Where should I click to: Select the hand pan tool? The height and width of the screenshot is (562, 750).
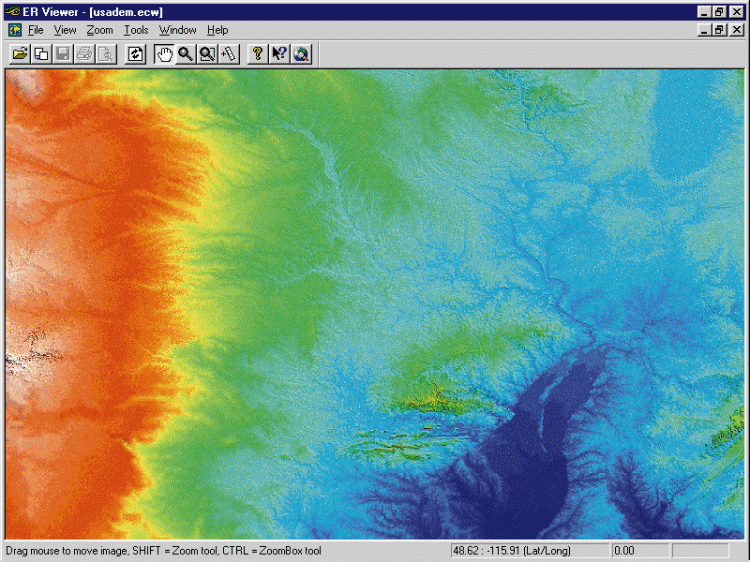(165, 54)
